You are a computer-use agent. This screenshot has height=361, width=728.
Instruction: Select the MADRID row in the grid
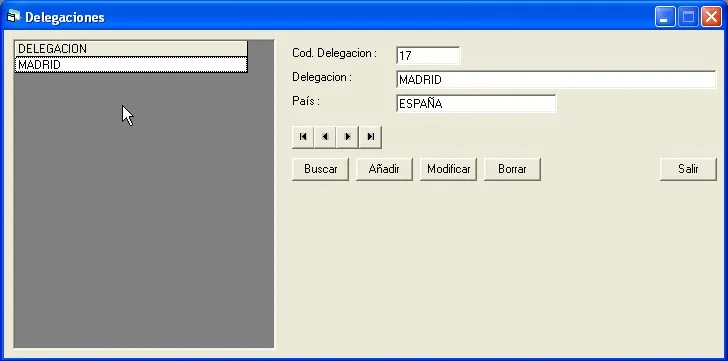point(131,65)
